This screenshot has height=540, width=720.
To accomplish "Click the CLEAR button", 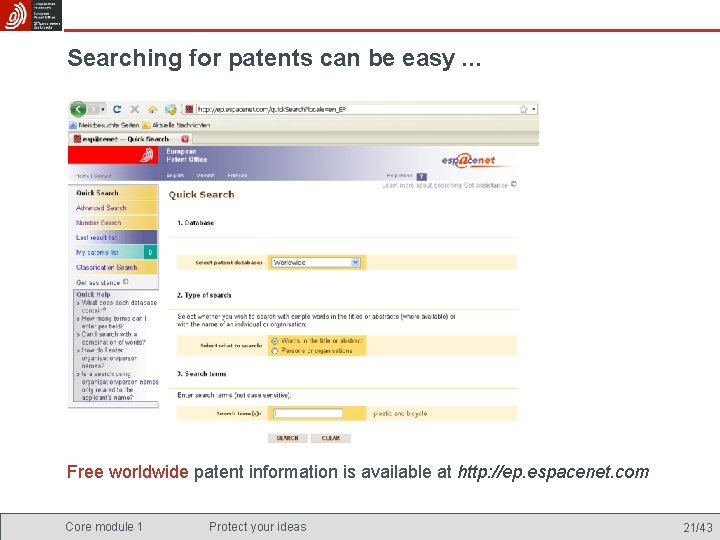I will point(331,438).
